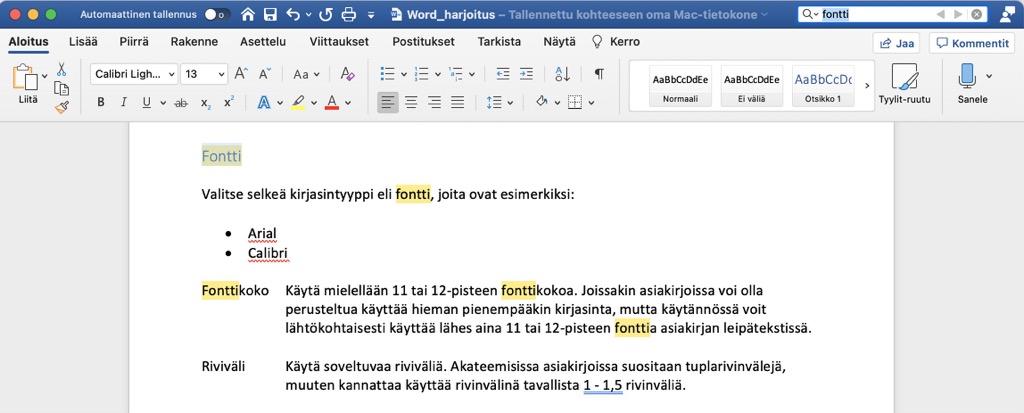Switch to the Postitukset tab
1024x413 pixels.
tap(423, 42)
